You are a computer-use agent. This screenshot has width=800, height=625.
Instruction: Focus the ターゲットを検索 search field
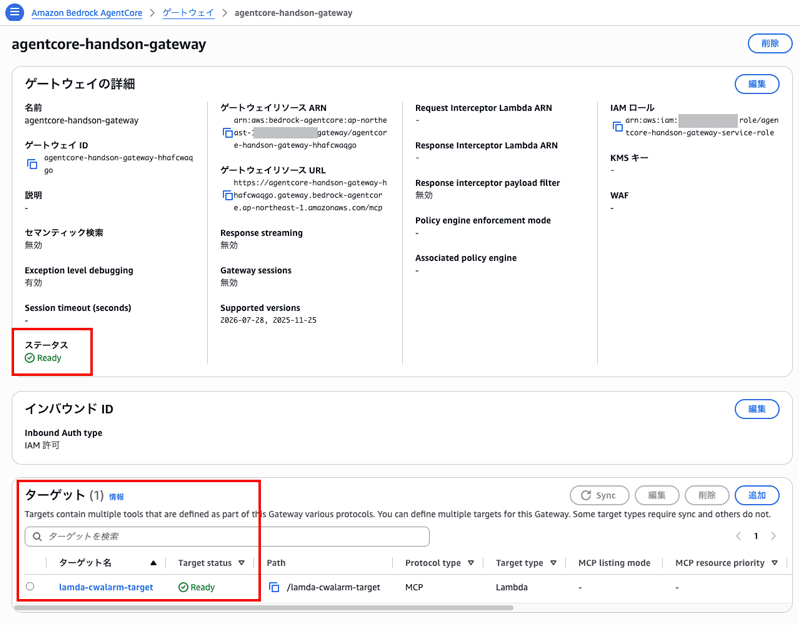227,537
